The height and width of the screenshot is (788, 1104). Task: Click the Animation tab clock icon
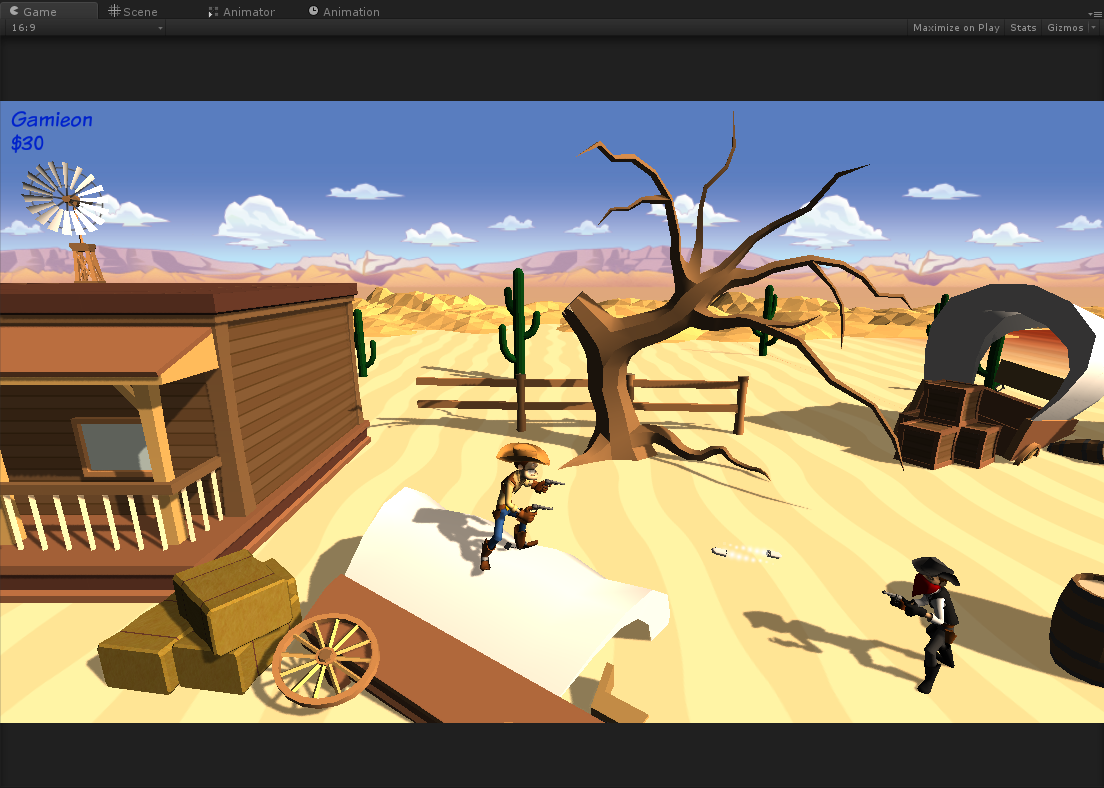tap(314, 11)
